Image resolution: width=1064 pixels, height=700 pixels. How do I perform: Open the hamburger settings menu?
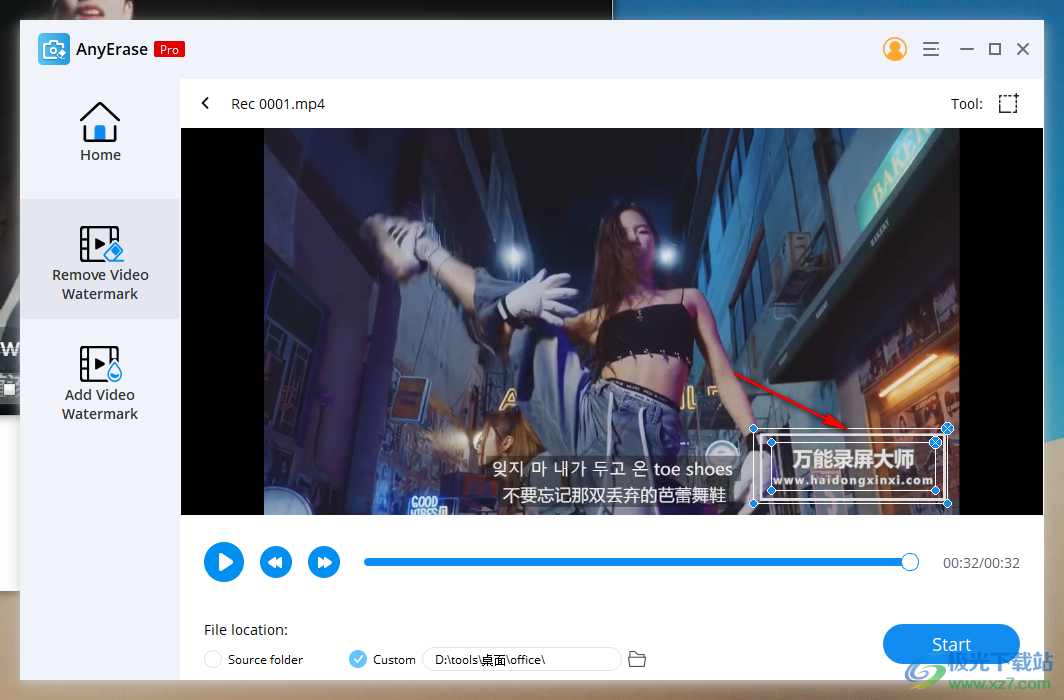pos(931,48)
